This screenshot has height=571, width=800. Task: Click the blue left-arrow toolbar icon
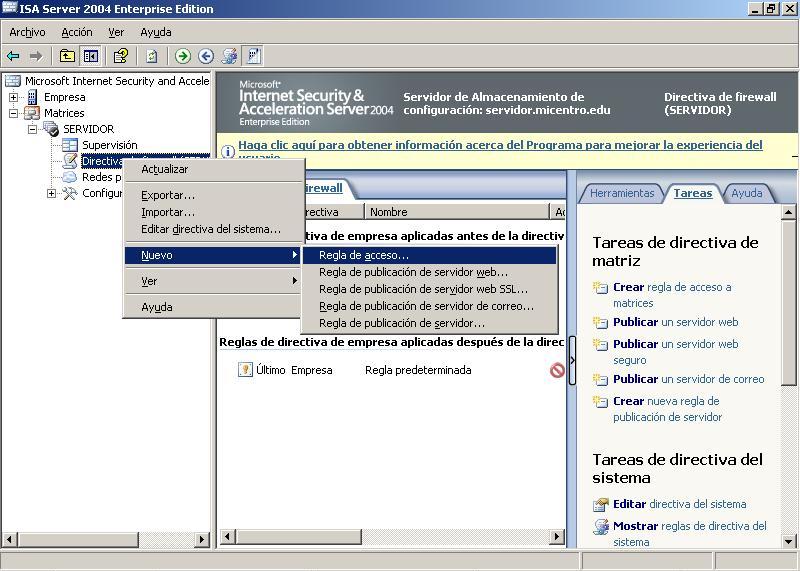click(206, 56)
